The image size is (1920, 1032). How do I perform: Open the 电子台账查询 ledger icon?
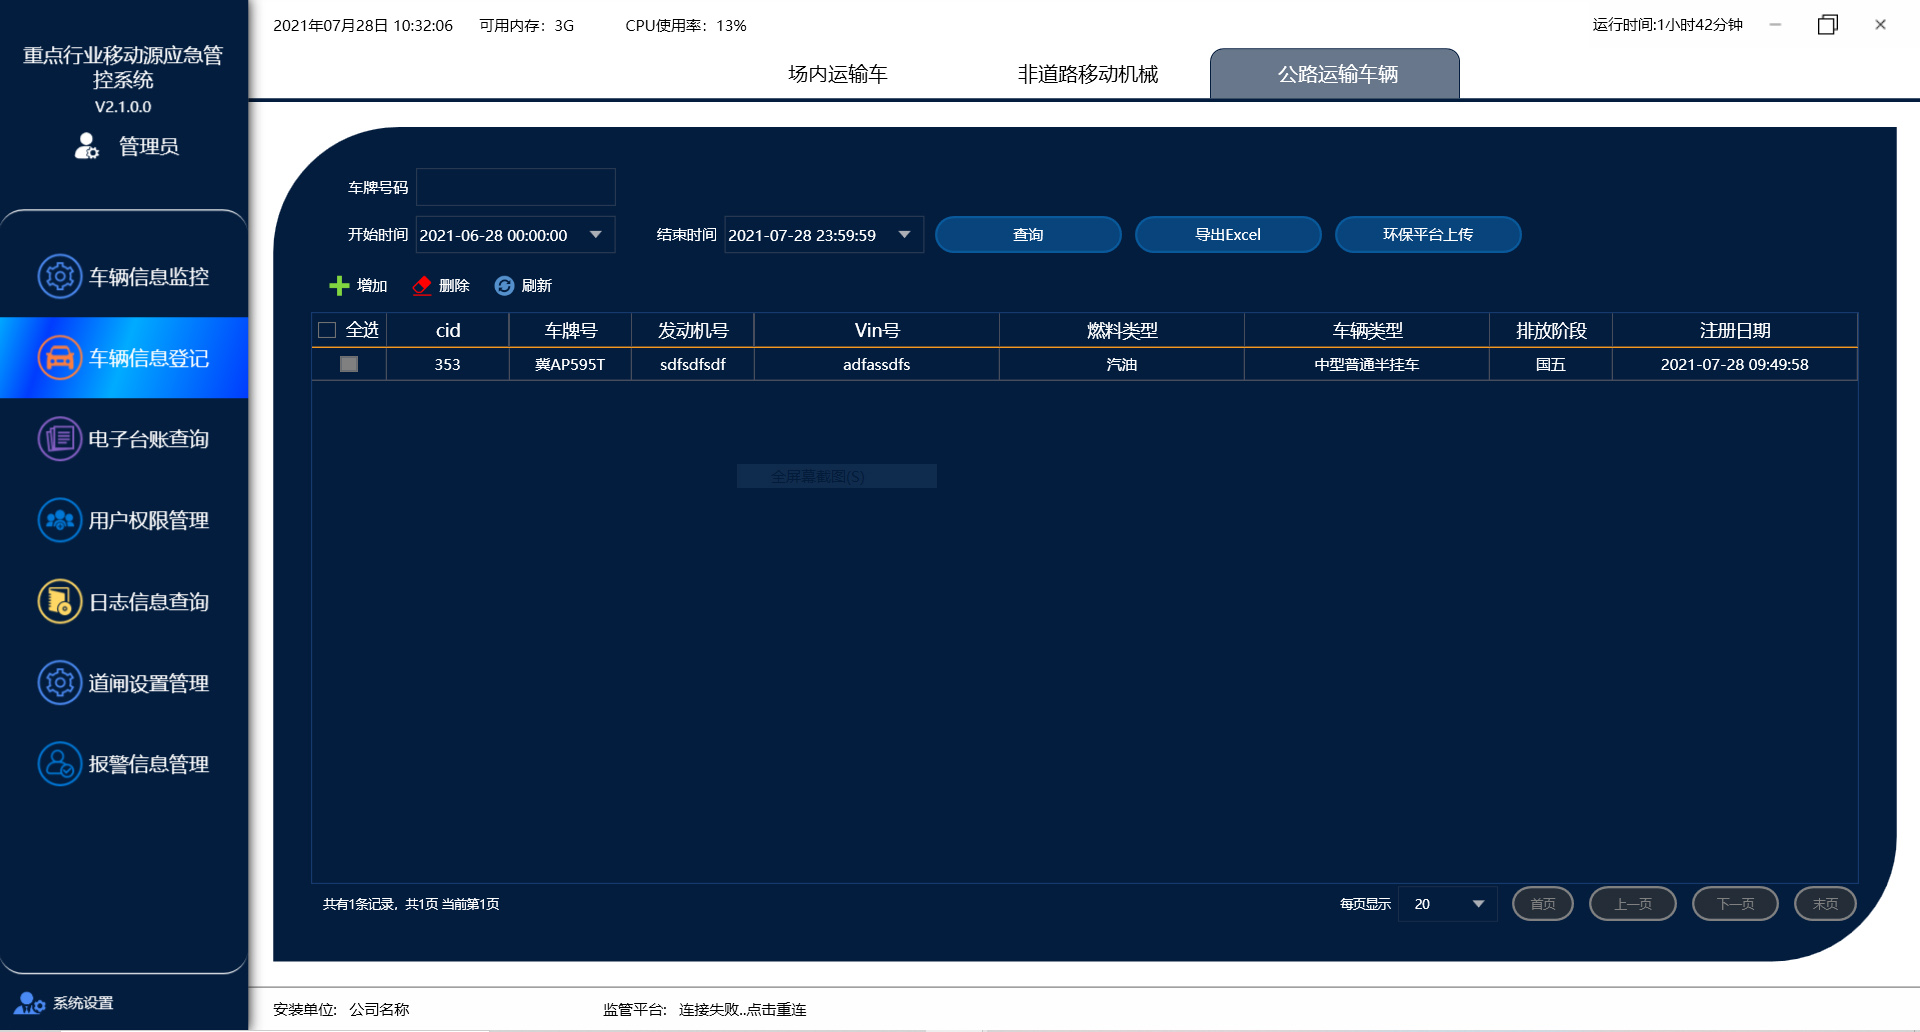pyautogui.click(x=59, y=439)
